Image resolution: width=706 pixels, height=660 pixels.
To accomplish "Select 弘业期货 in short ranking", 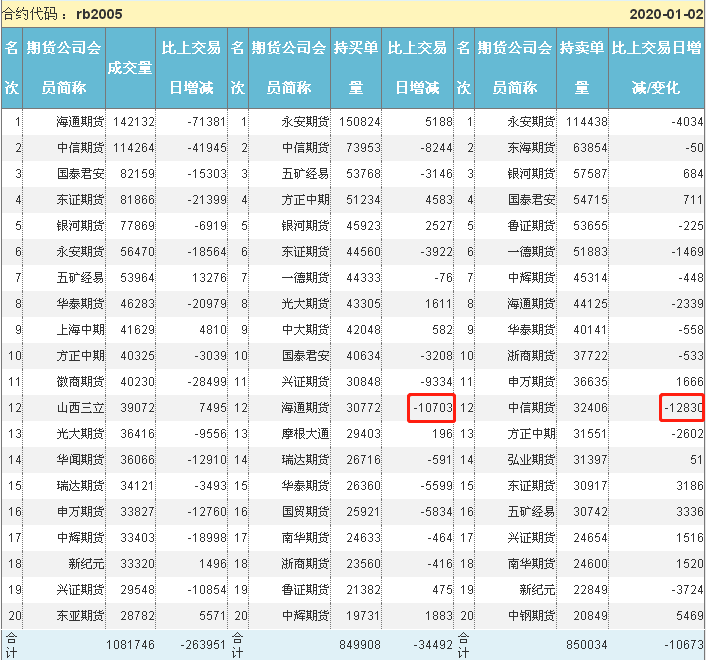I will 531,460.
